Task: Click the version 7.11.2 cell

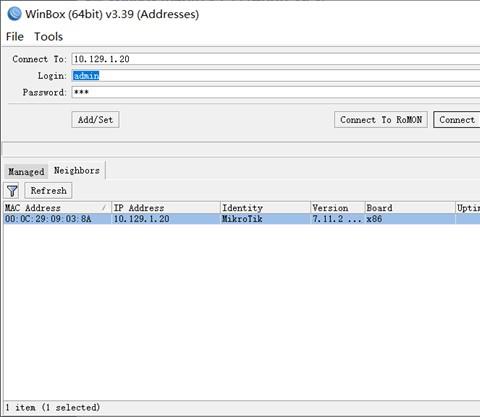Action: point(337,219)
